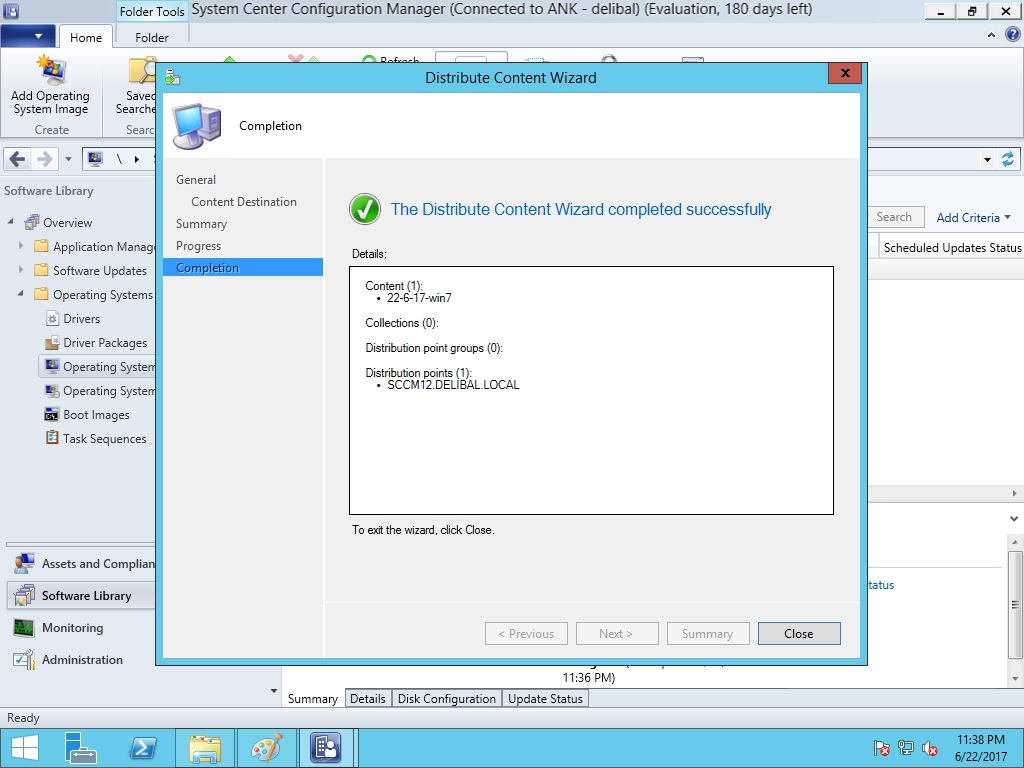Select the Drivers node icon
The width and height of the screenshot is (1024, 768).
[x=53, y=319]
